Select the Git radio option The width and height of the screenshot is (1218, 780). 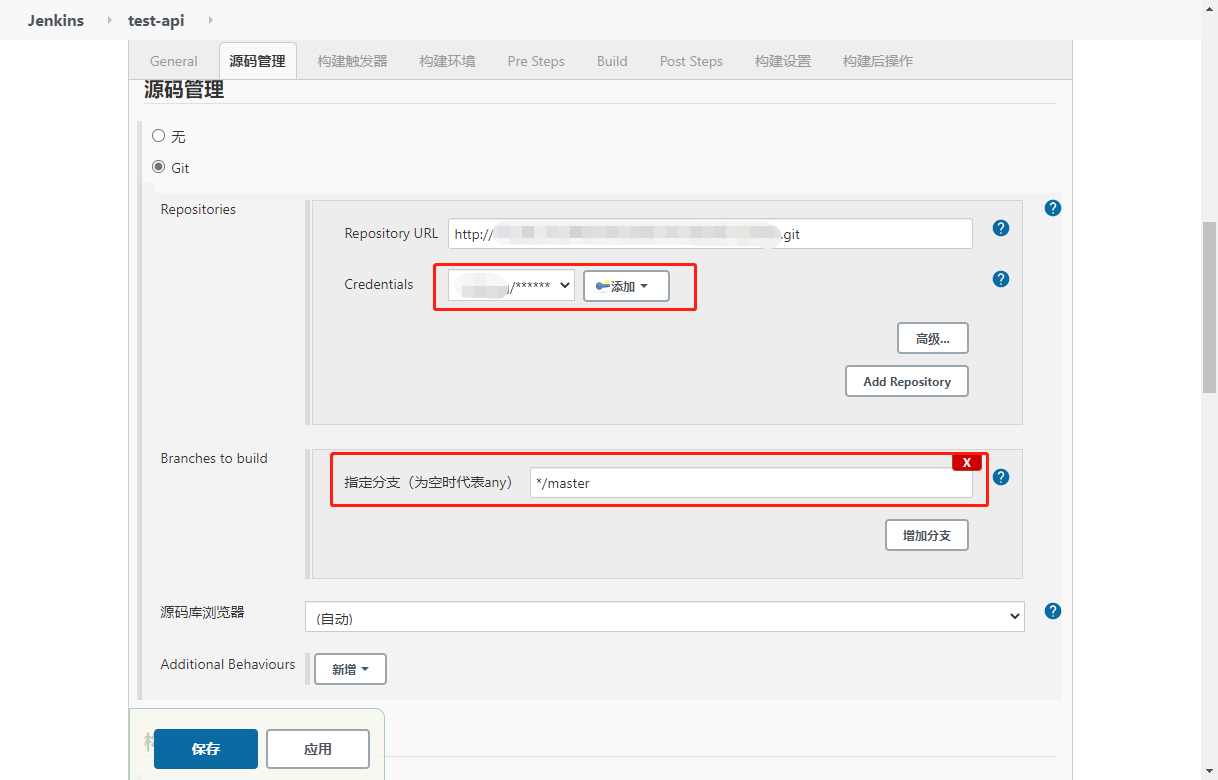click(158, 167)
